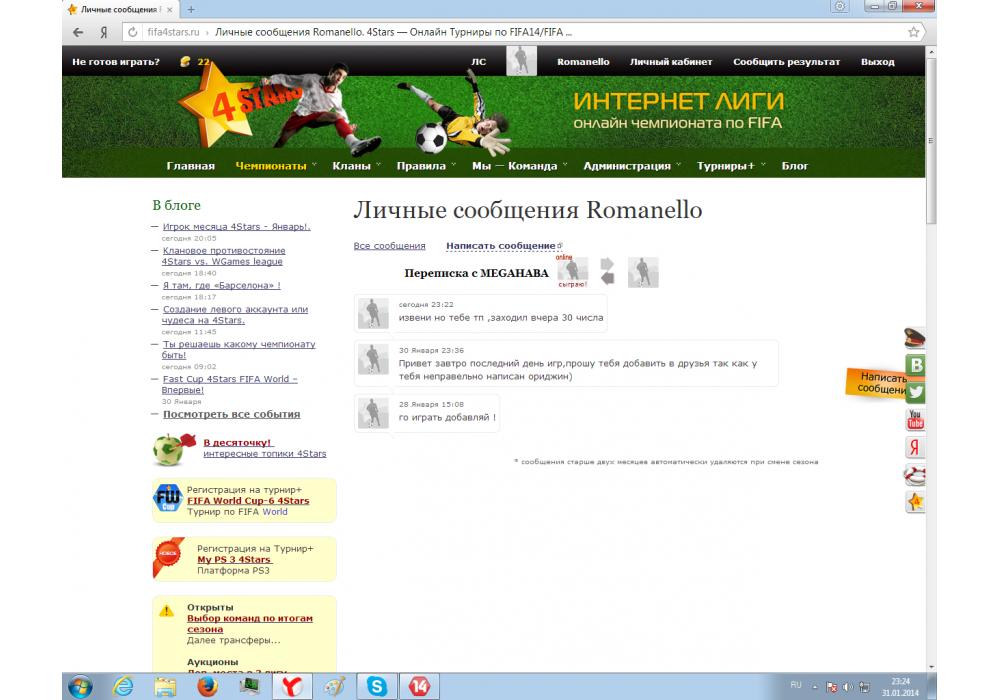Toggle the 'Не готов играть?' status
1000x700 pixels.
[116, 62]
